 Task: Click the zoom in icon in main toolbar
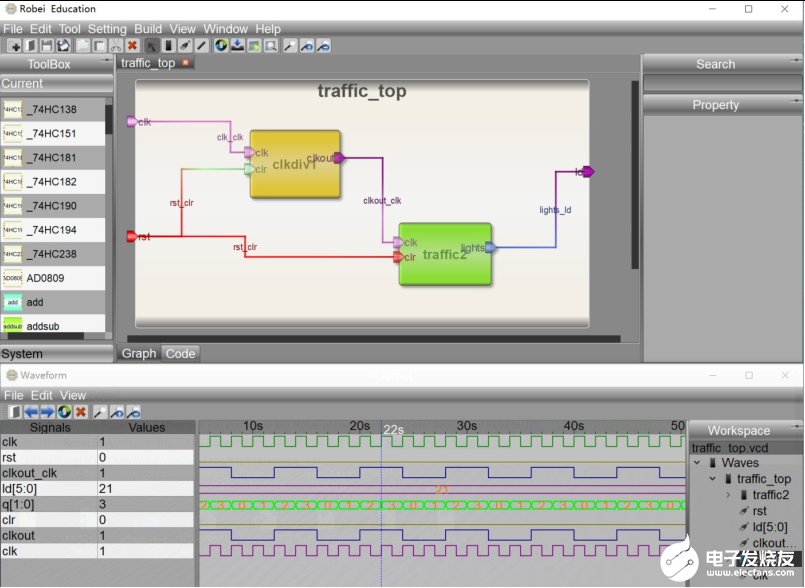coord(307,46)
